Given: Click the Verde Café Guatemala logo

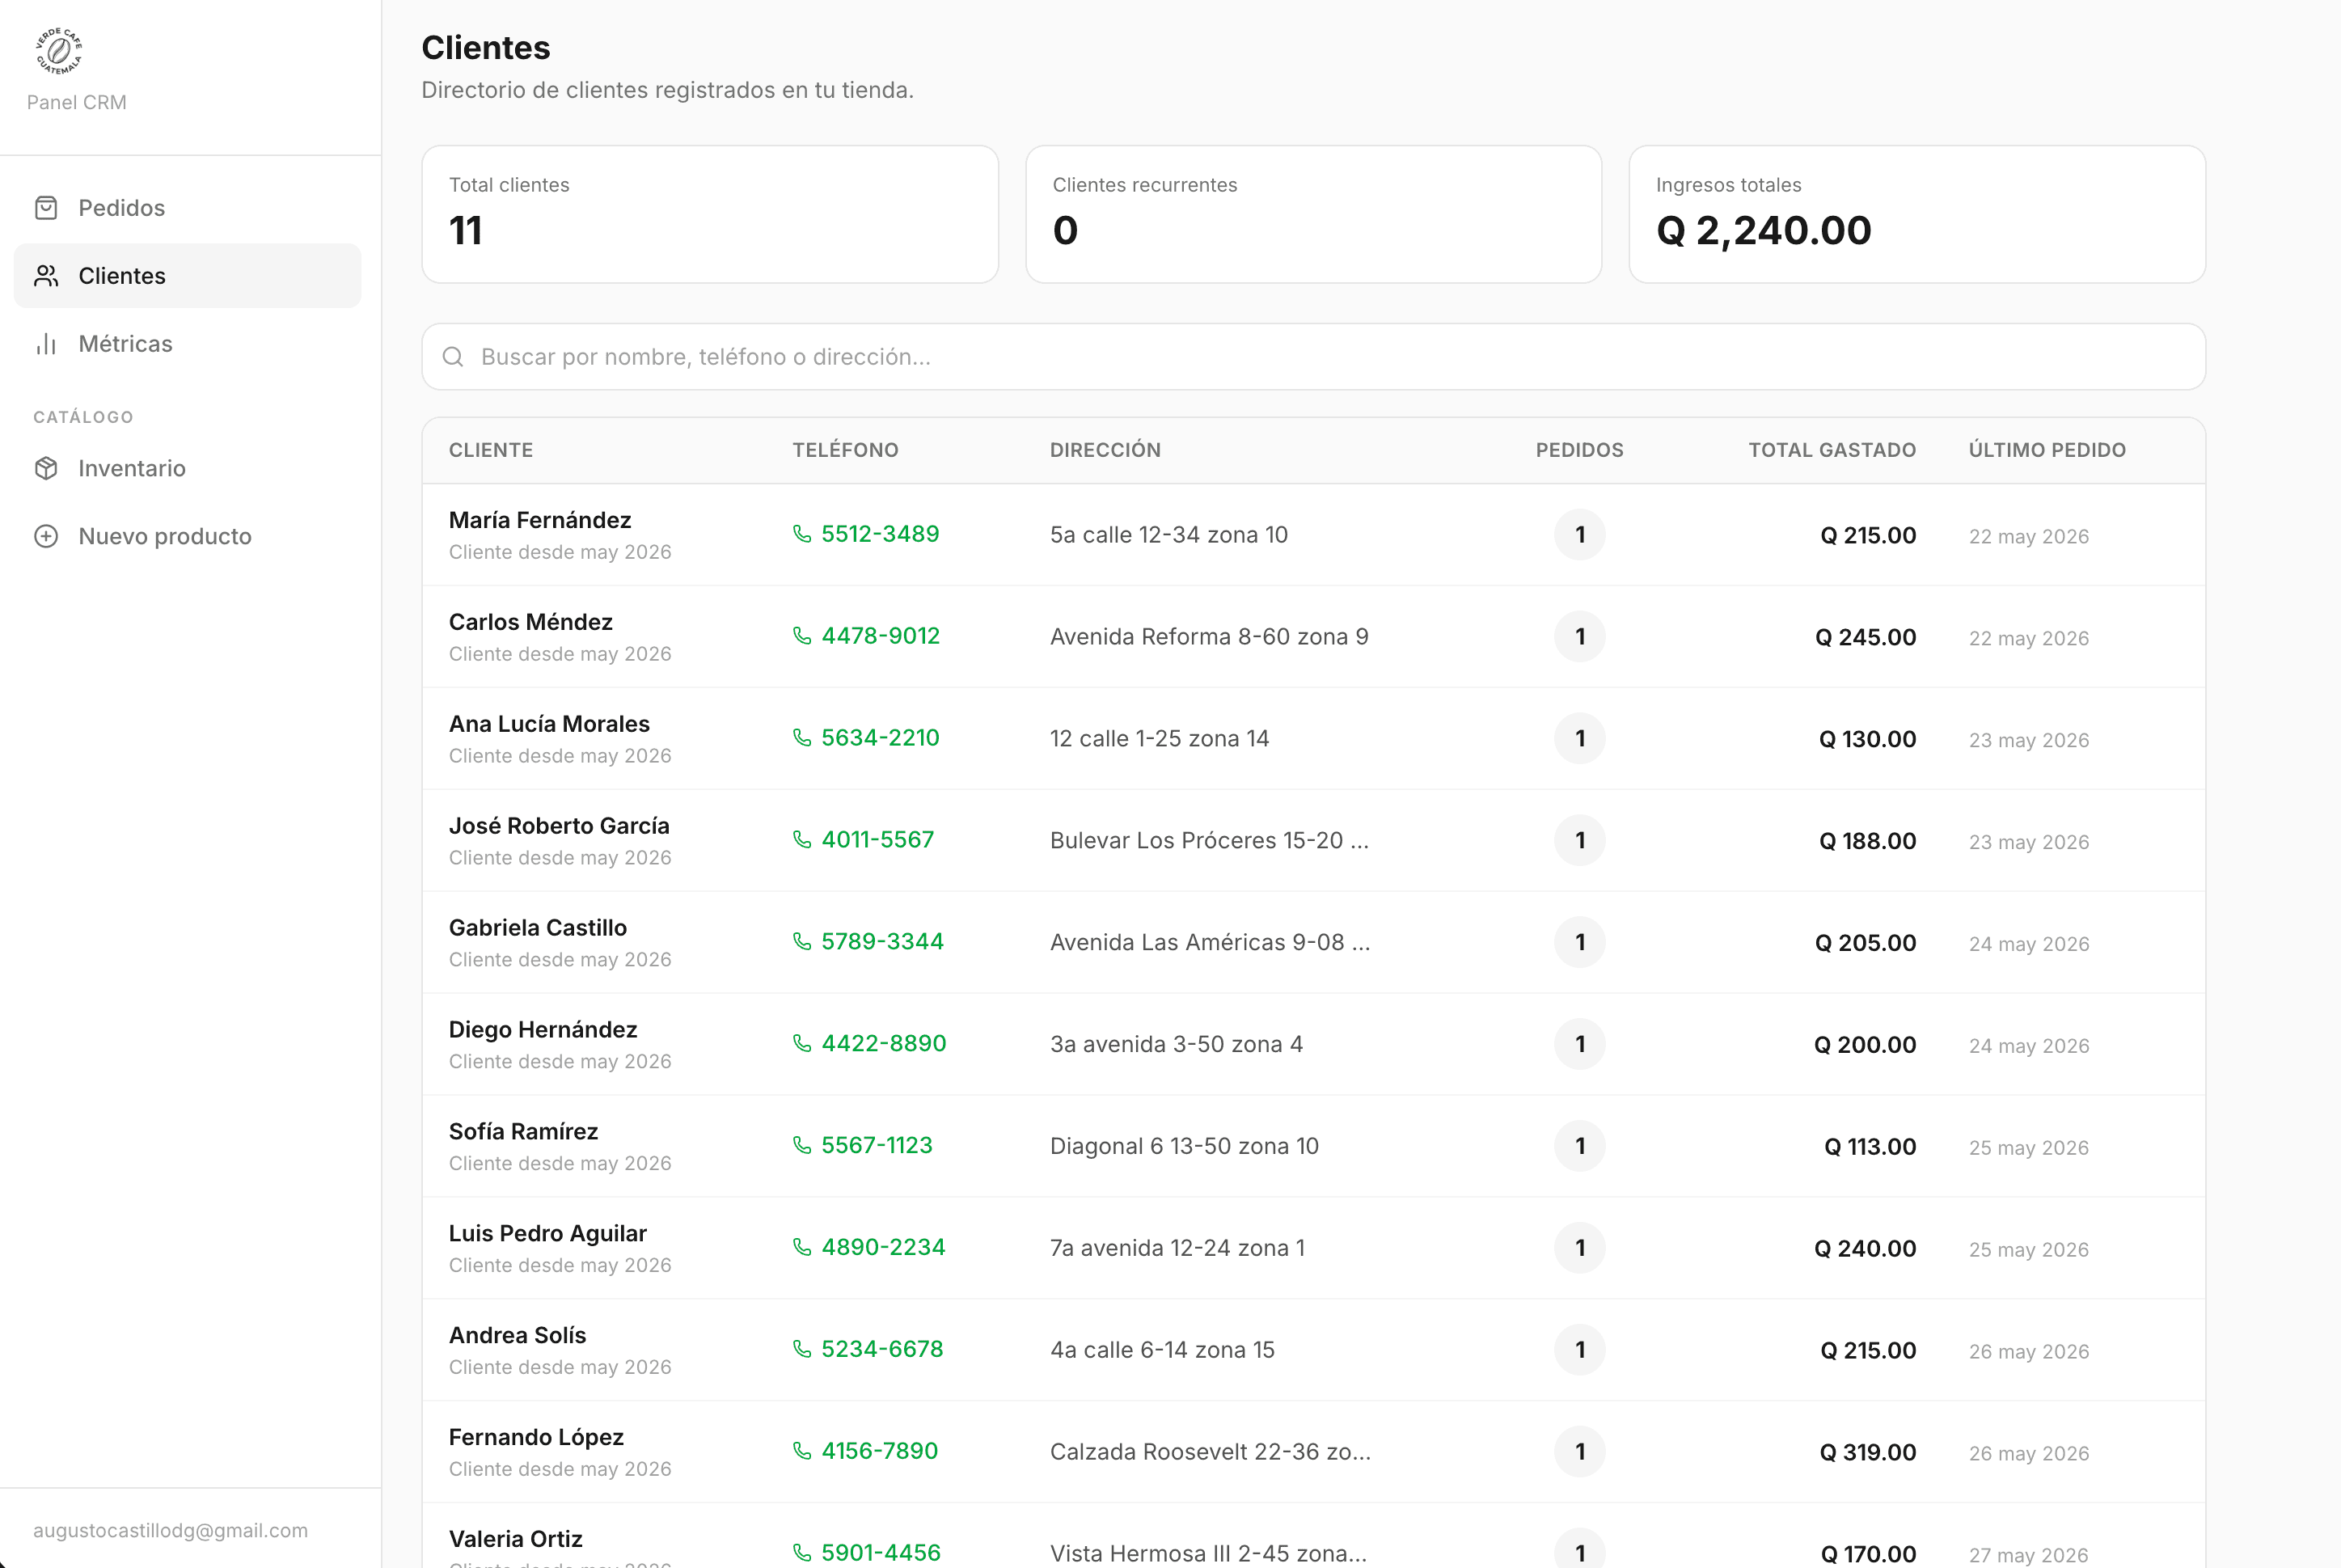Looking at the screenshot, I should pos(59,51).
